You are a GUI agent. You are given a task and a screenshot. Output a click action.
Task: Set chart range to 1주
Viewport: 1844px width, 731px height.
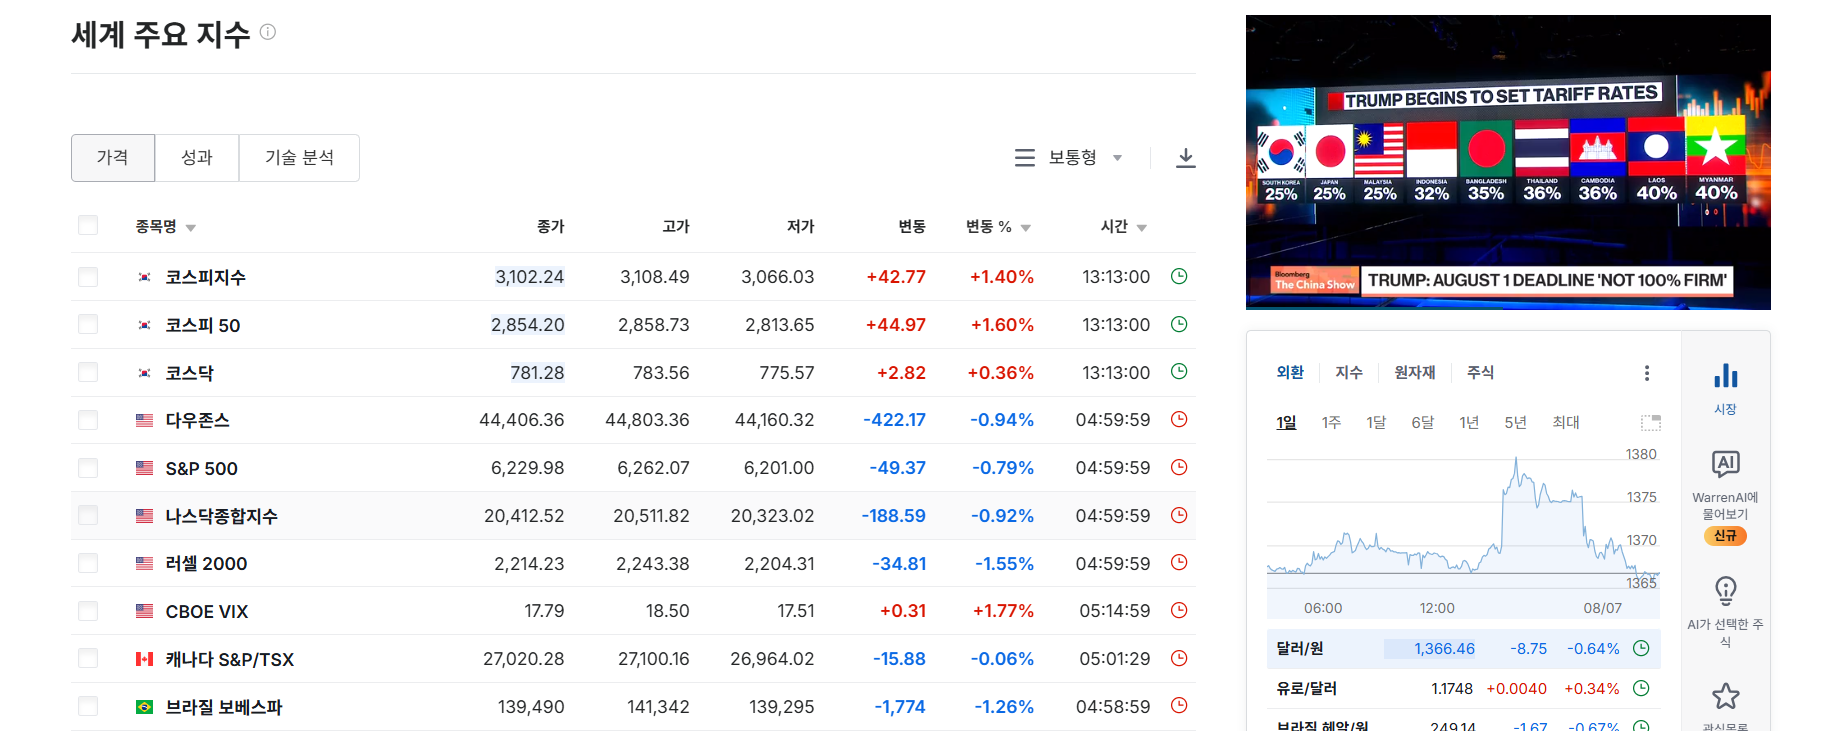[1331, 422]
